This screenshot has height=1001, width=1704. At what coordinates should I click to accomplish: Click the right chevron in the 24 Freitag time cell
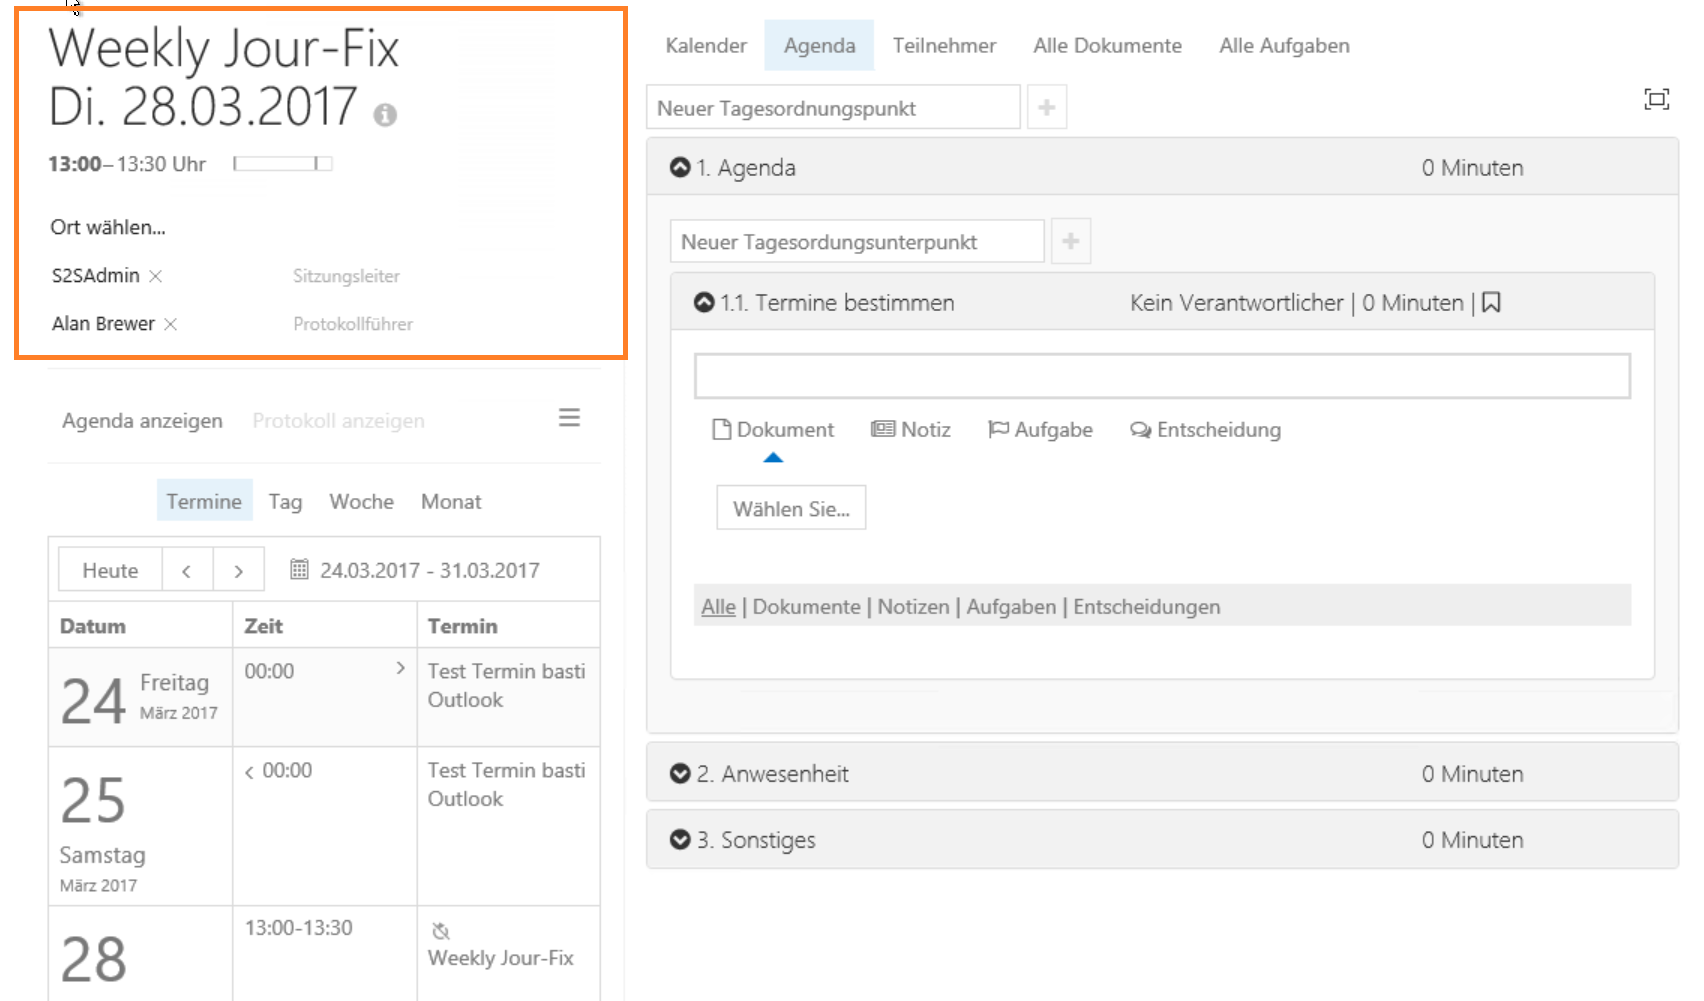click(400, 667)
